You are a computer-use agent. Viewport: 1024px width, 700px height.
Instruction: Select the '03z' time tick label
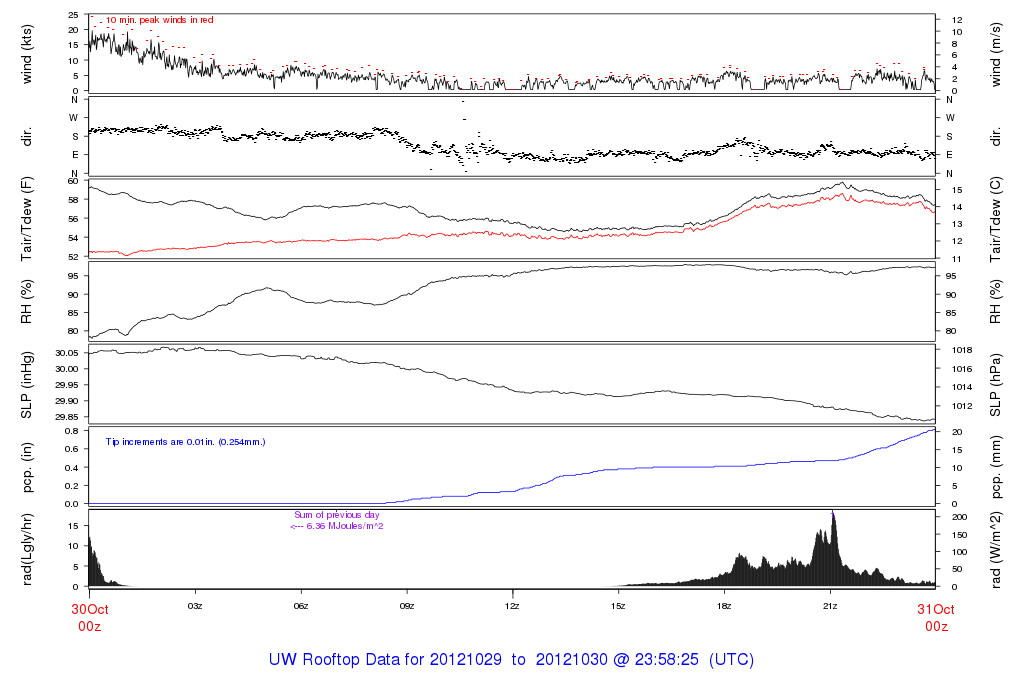click(x=195, y=606)
